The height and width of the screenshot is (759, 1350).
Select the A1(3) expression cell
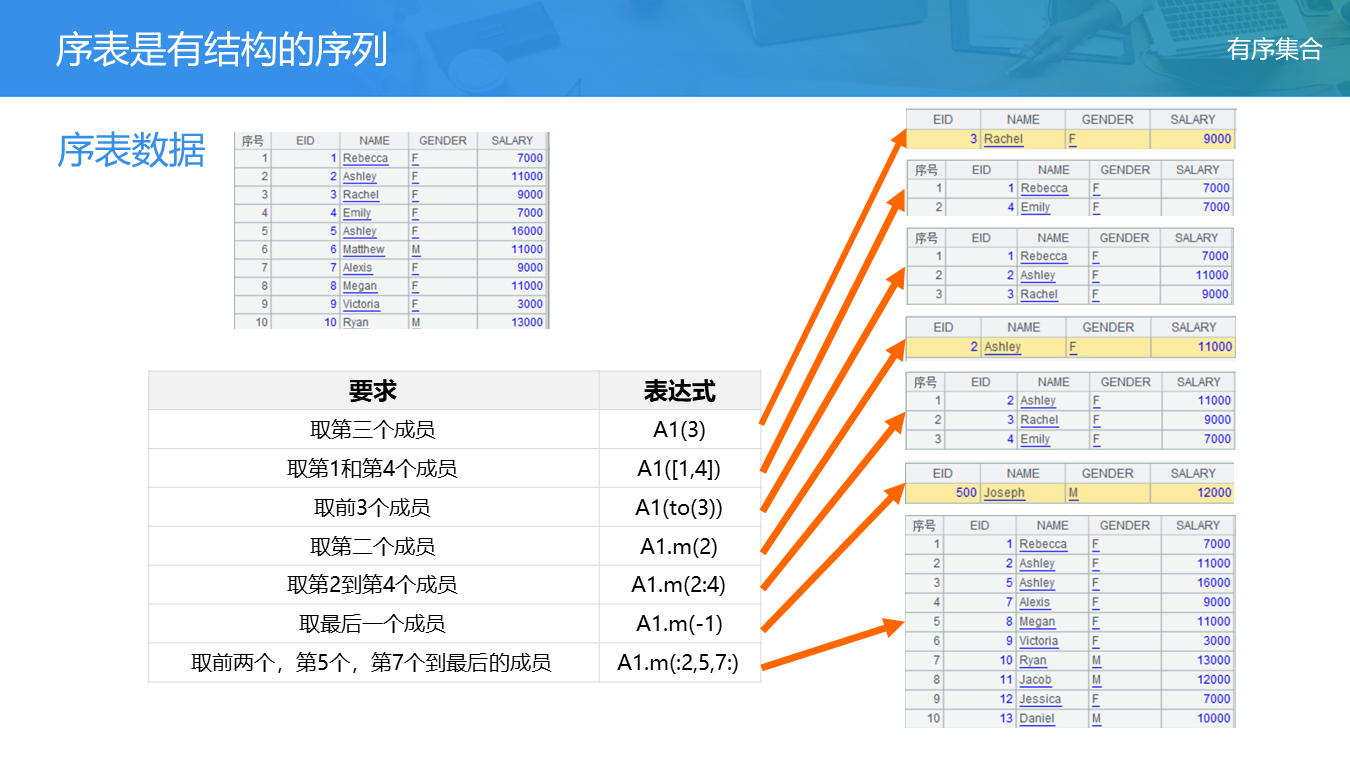679,430
